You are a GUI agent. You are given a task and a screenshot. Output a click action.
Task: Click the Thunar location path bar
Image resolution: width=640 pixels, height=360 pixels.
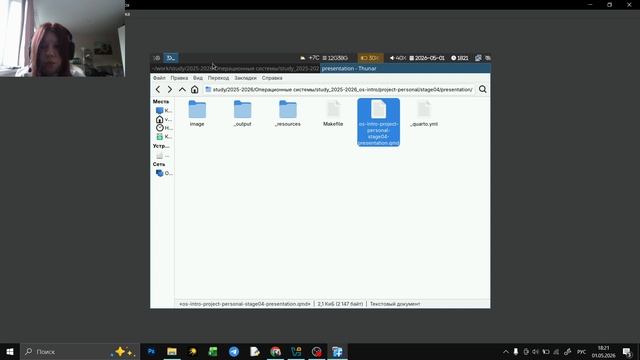339,89
